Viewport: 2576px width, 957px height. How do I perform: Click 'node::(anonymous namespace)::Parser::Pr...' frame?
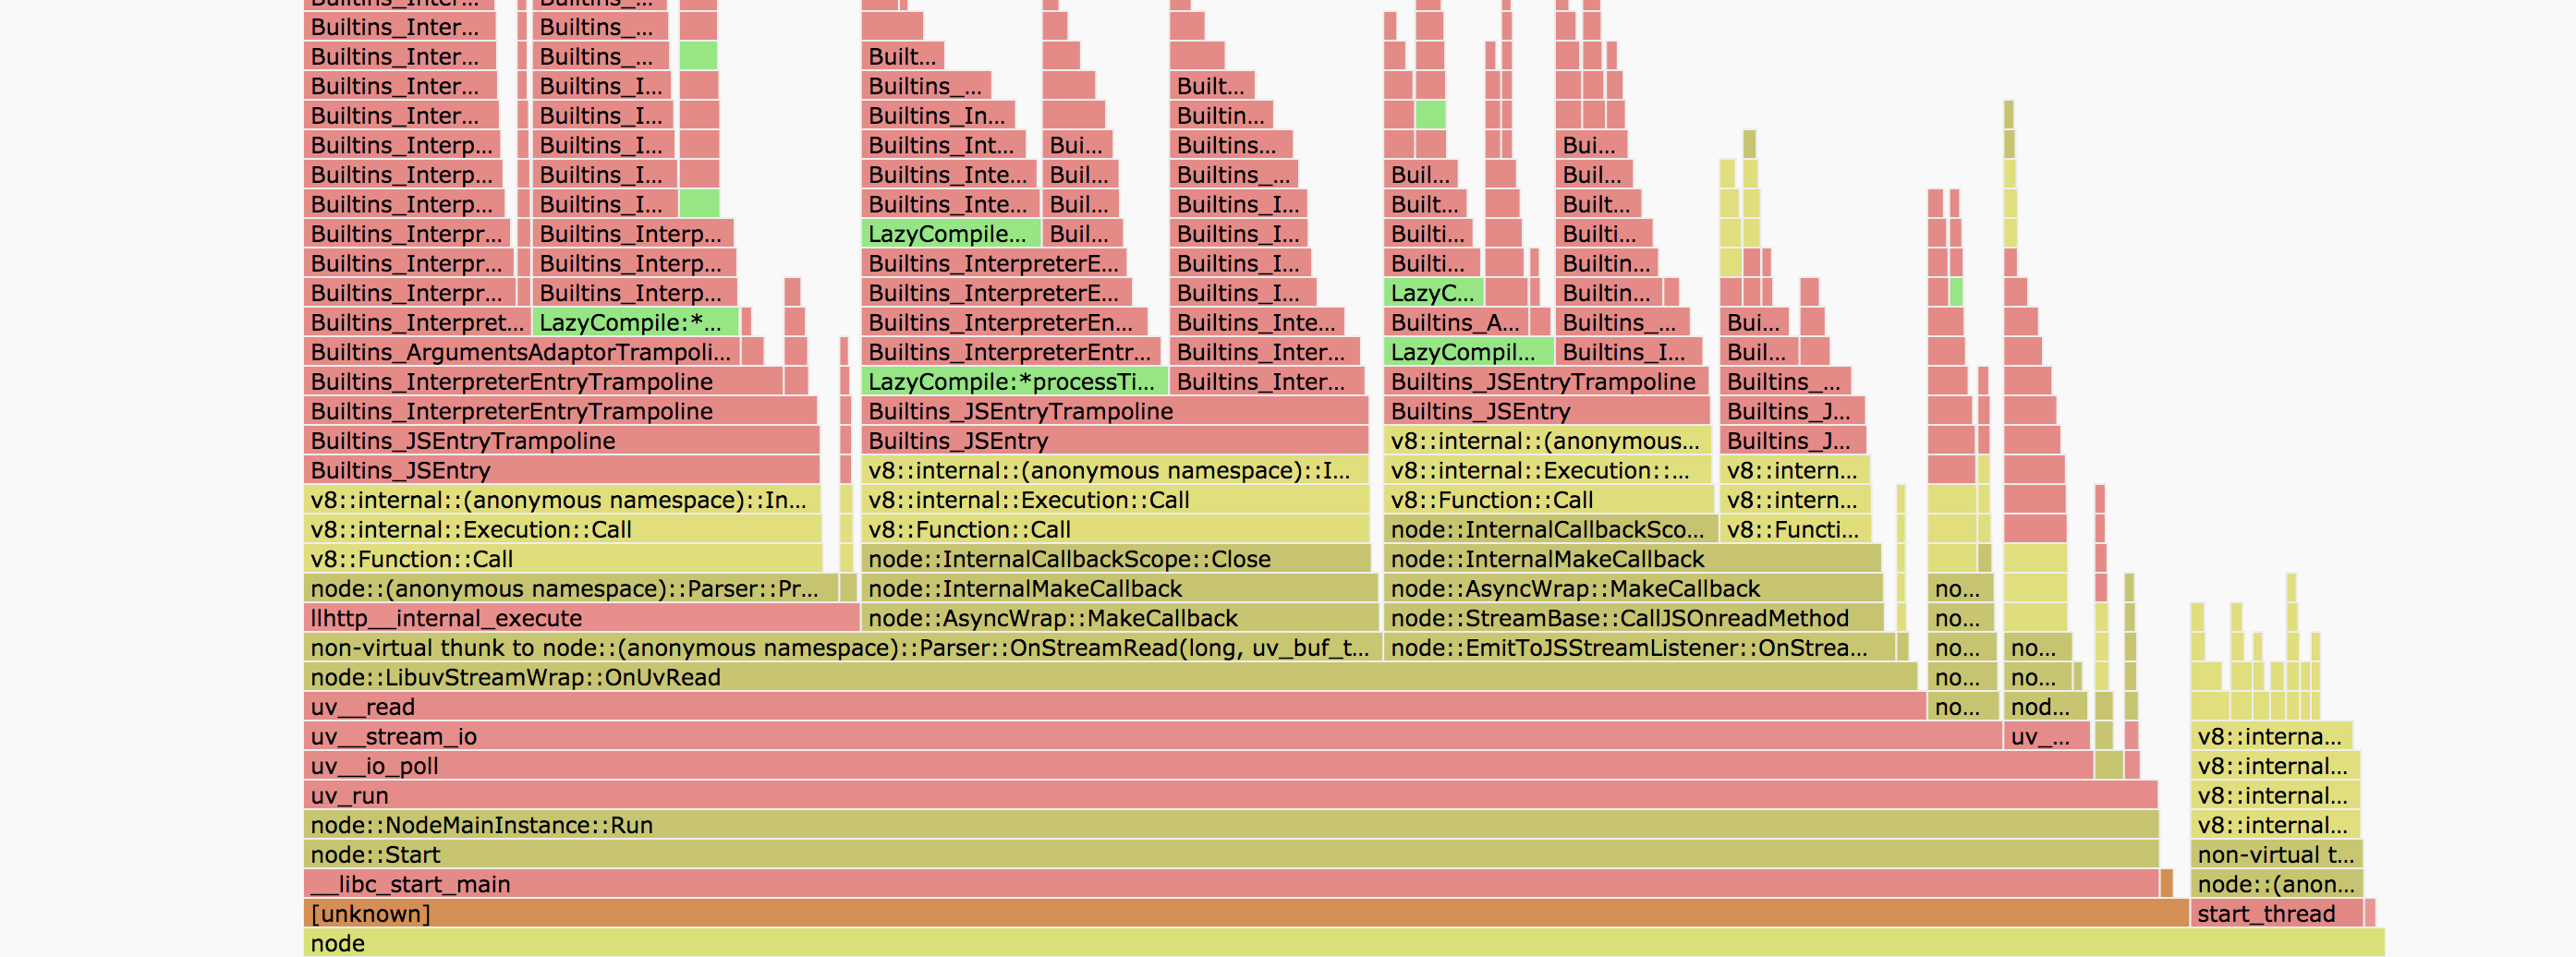pyautogui.click(x=570, y=589)
